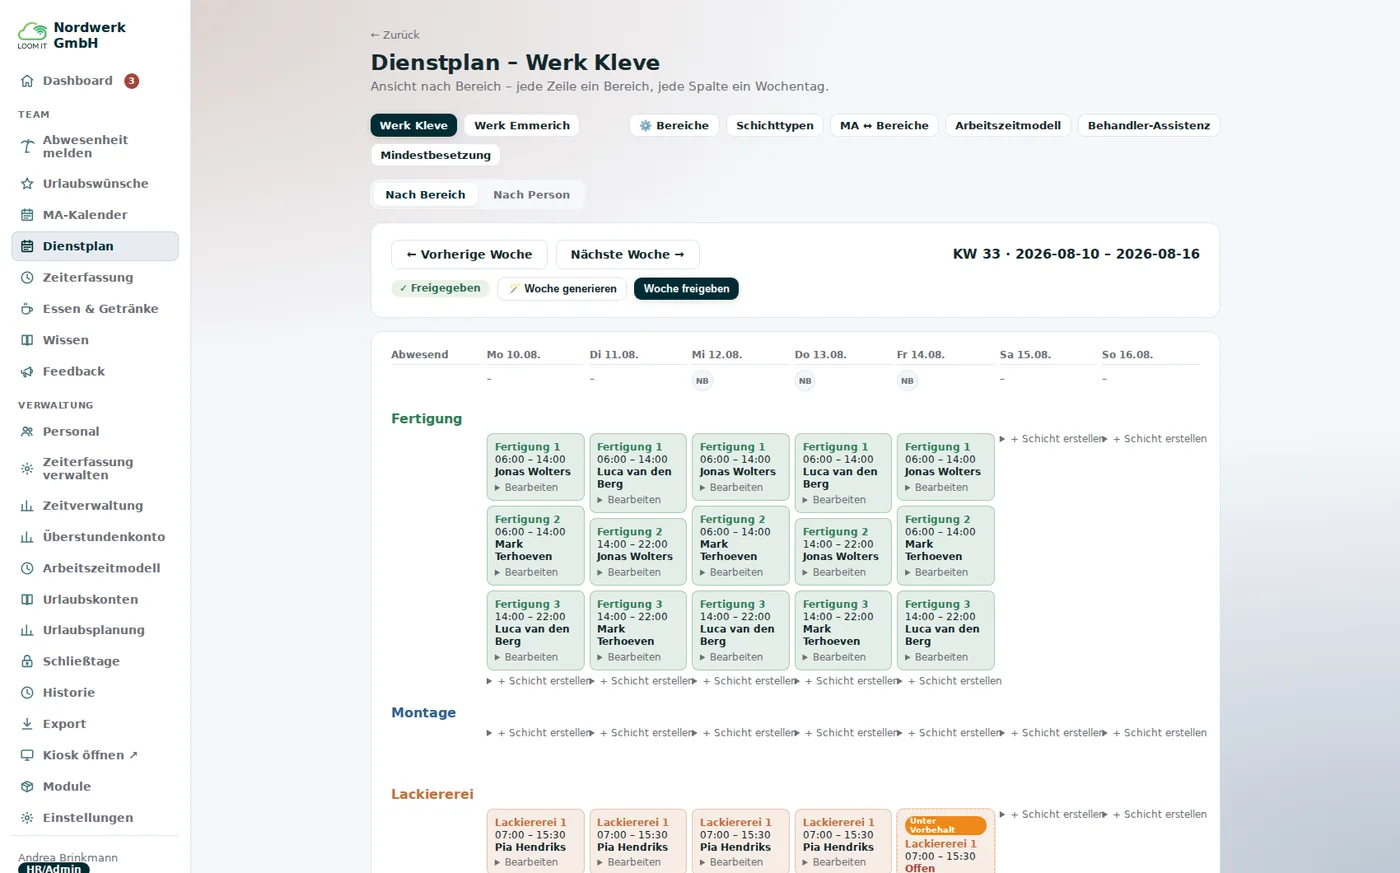Open Zeiterfassung clock icon in sidebar
The width and height of the screenshot is (1400, 873).
27,278
